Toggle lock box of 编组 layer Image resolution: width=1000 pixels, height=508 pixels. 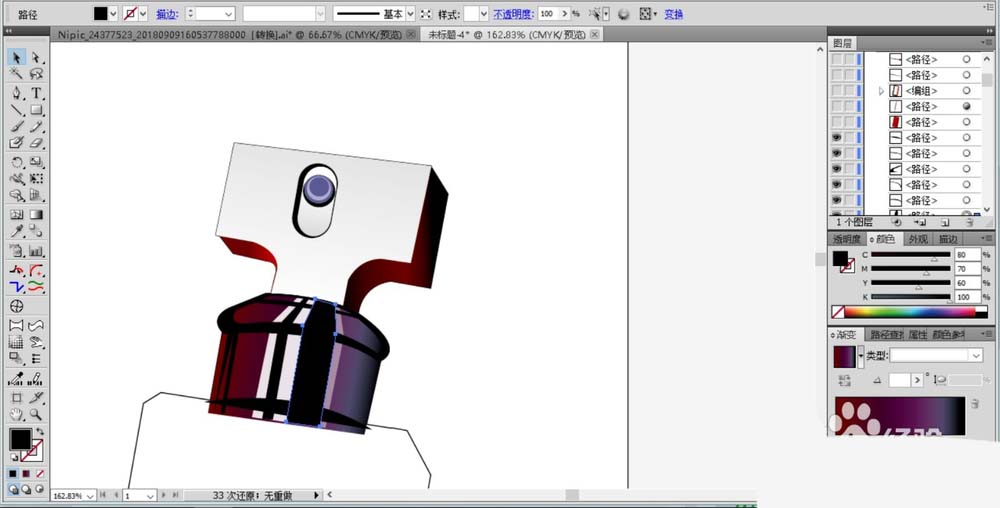[849, 91]
